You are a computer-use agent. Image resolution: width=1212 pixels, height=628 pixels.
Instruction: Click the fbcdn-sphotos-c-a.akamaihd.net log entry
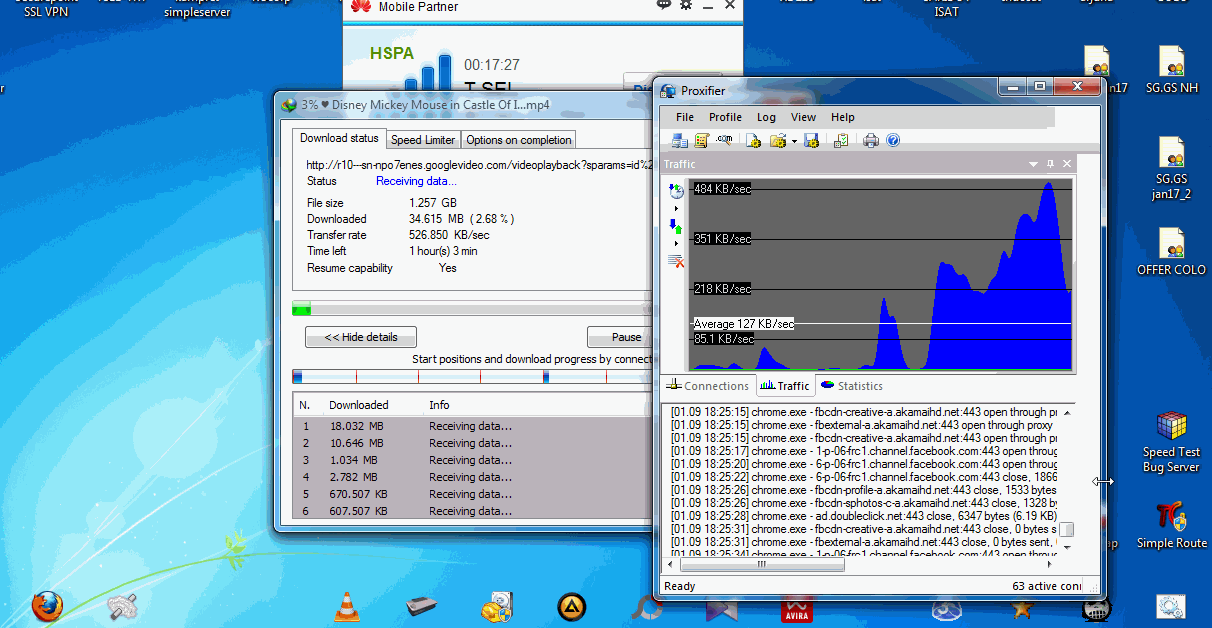pos(865,503)
